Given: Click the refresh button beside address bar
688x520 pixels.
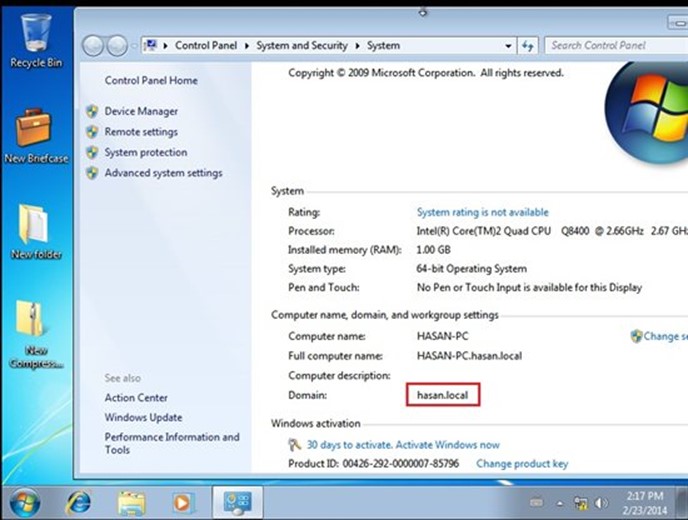Looking at the screenshot, I should [x=527, y=46].
